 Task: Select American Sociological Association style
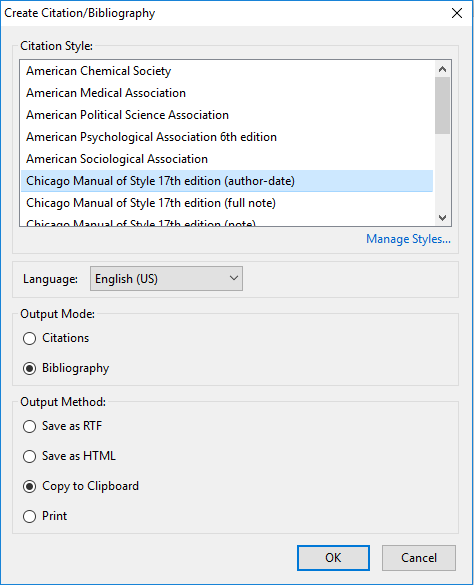tap(227, 159)
